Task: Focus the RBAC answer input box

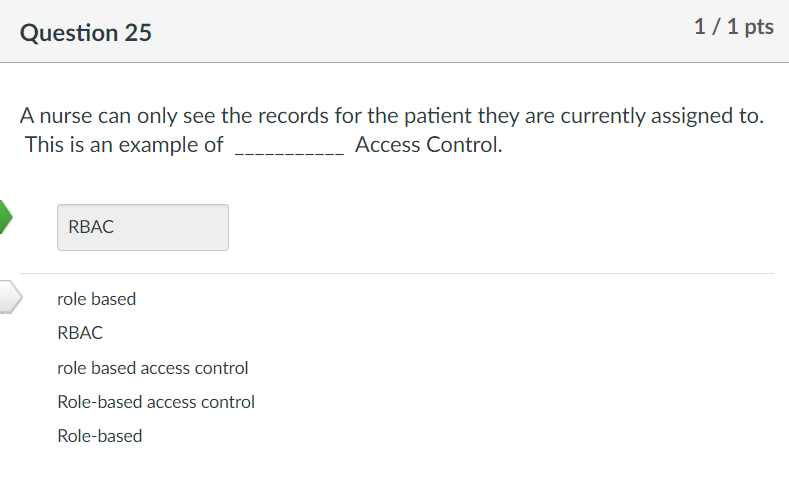Action: 143,227
